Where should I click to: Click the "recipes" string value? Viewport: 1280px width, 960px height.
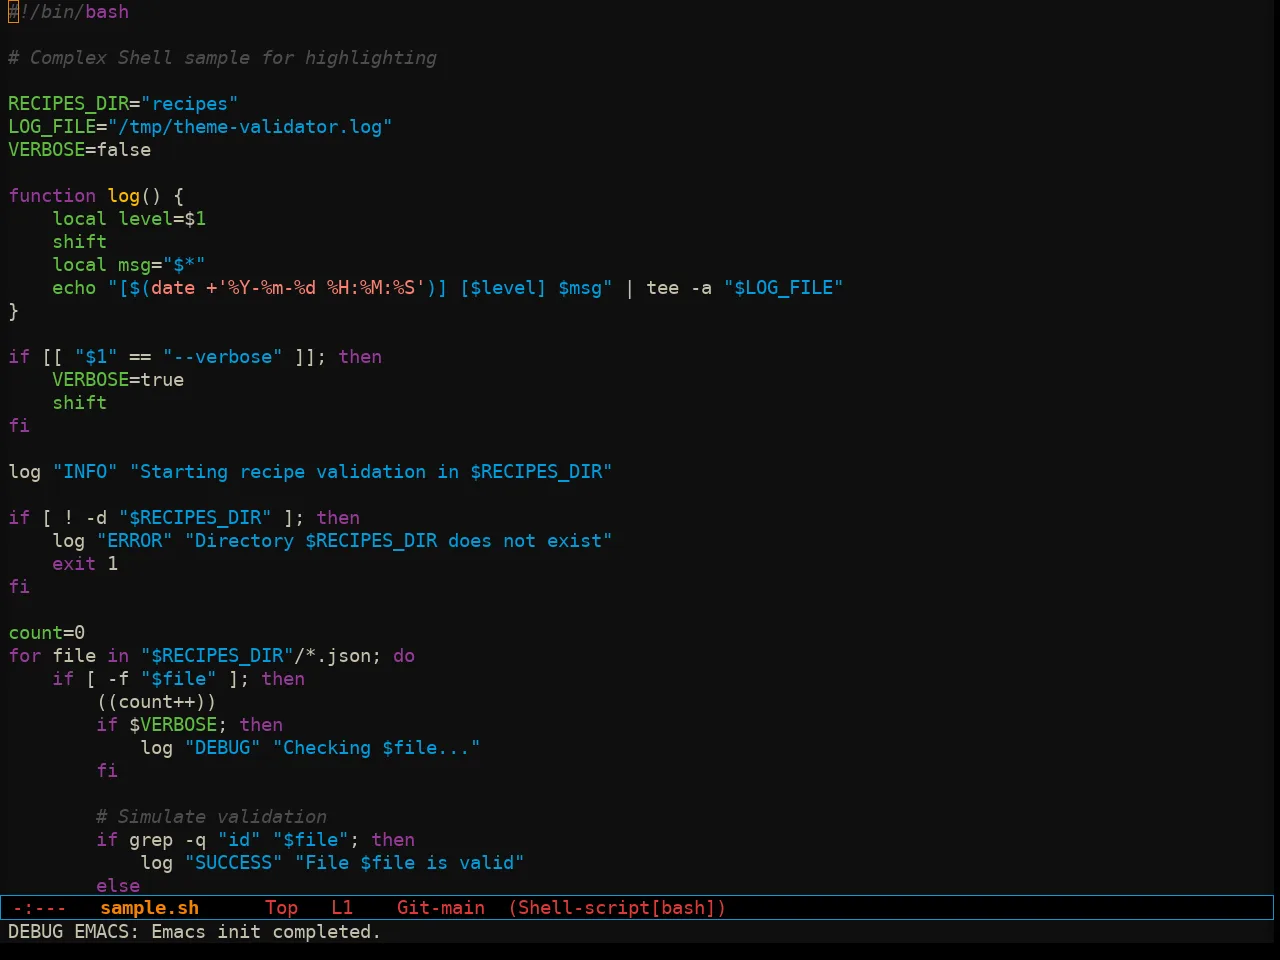[189, 104]
